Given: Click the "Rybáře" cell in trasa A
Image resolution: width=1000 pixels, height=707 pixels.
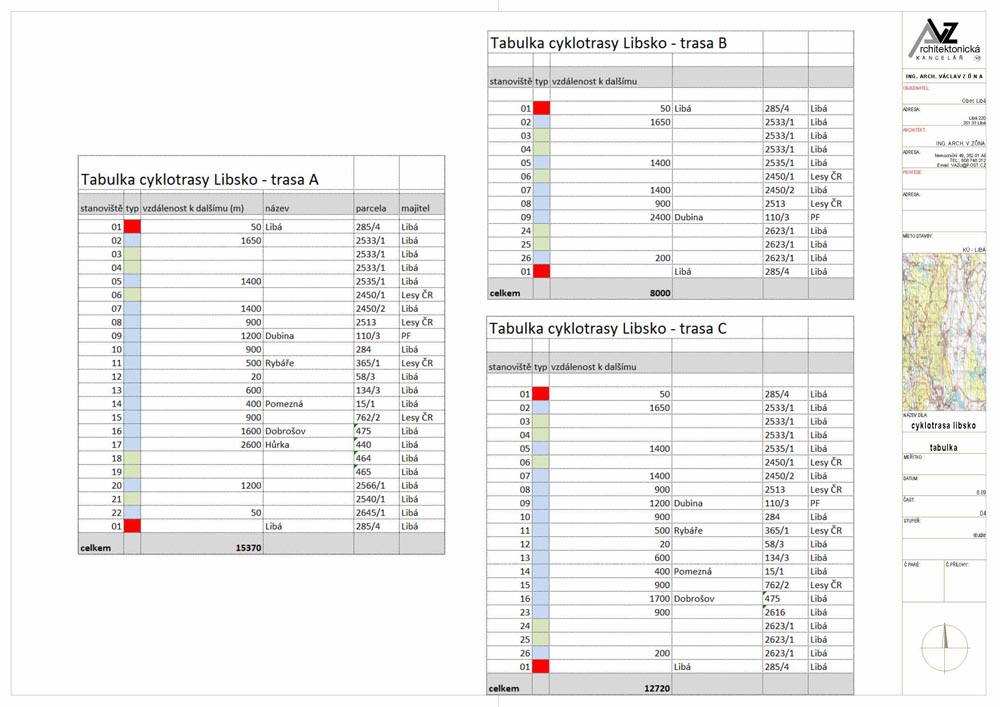Looking at the screenshot, I should tap(279, 363).
